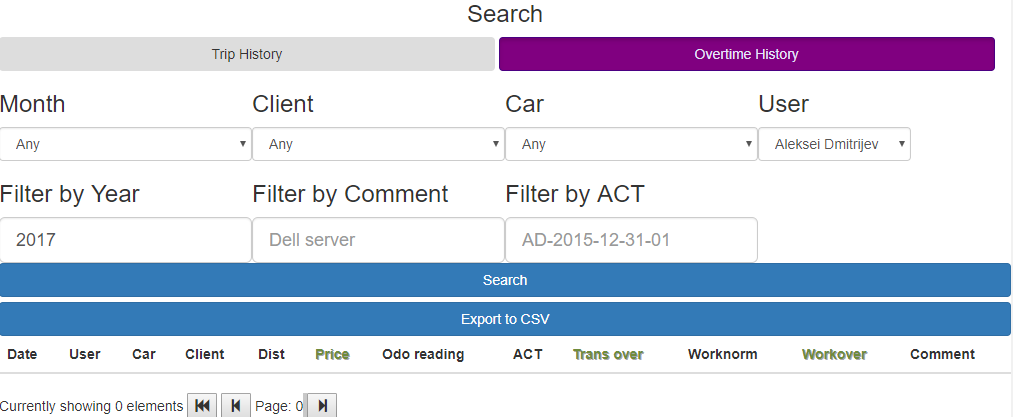
Task: Click the Comment column header
Action: 942,354
